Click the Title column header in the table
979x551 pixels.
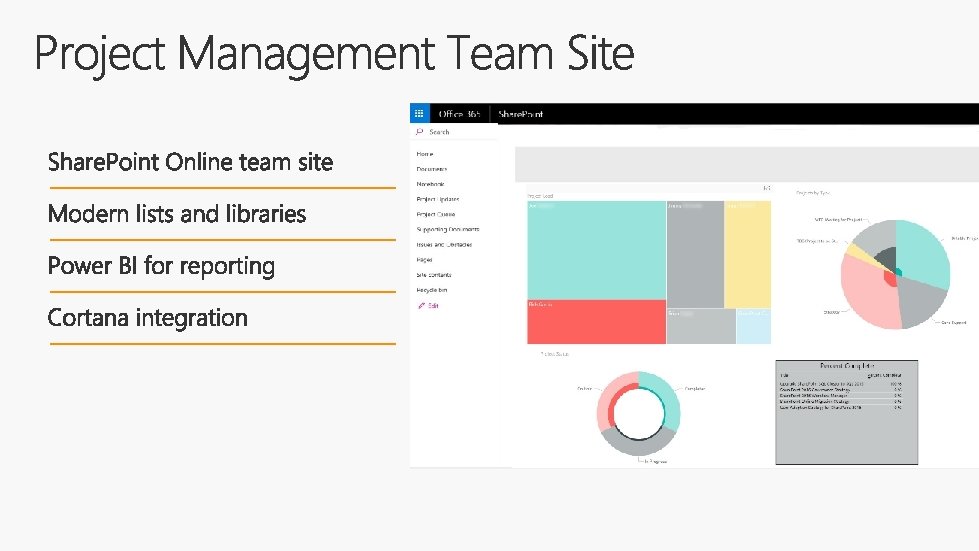pyautogui.click(x=784, y=376)
